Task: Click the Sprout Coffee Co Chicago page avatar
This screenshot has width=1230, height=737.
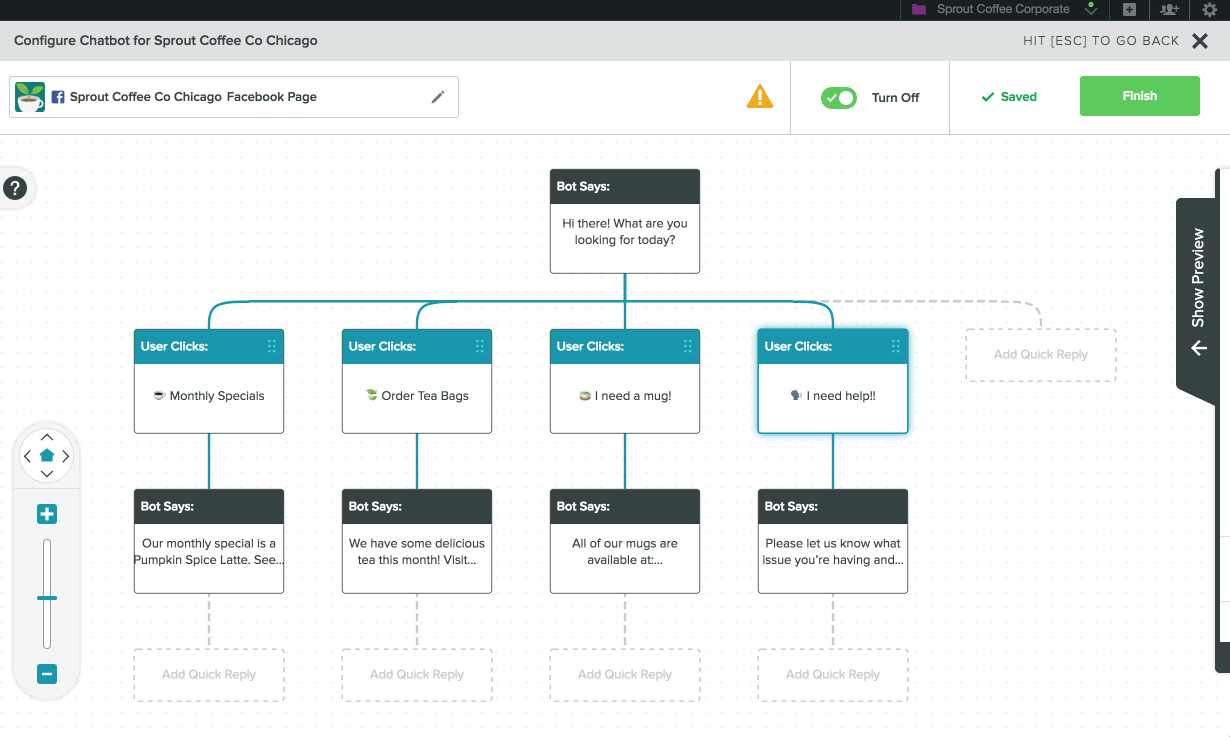Action: click(x=30, y=97)
